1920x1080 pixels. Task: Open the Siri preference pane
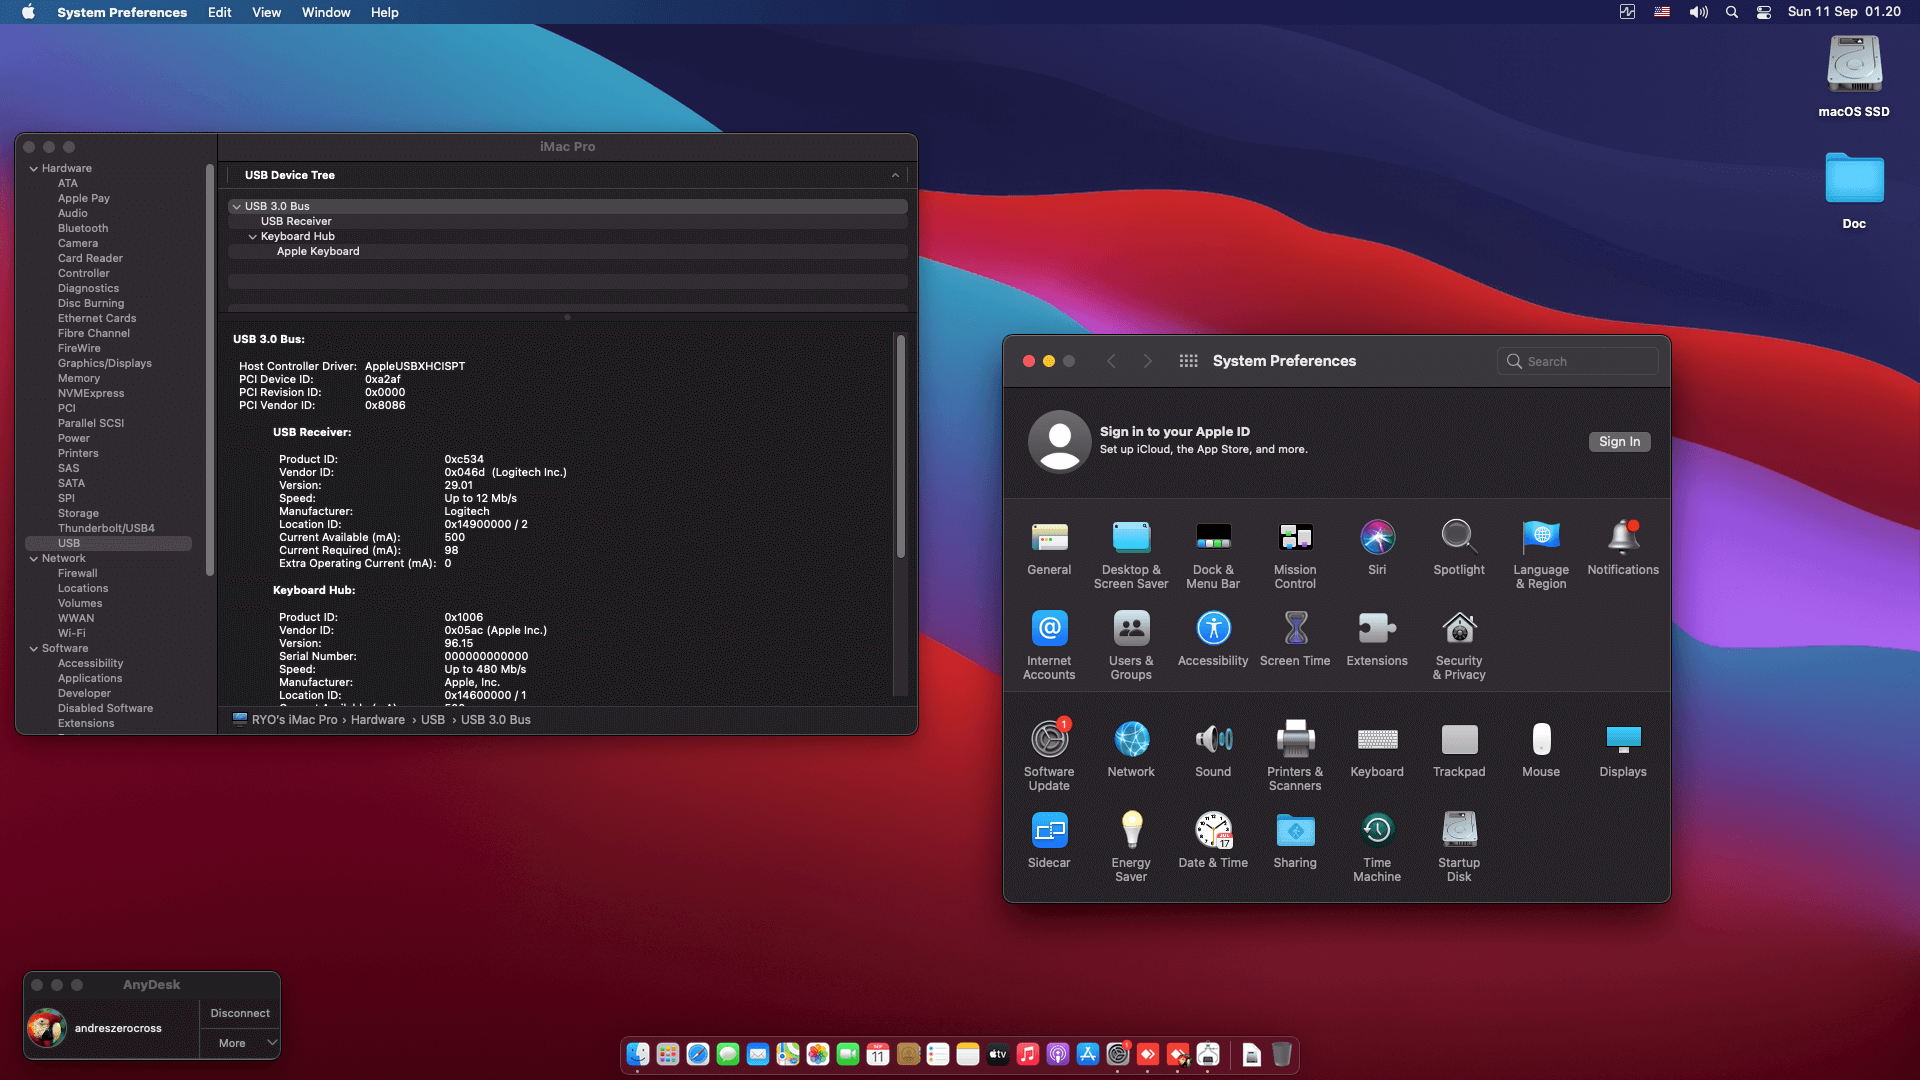1376,548
